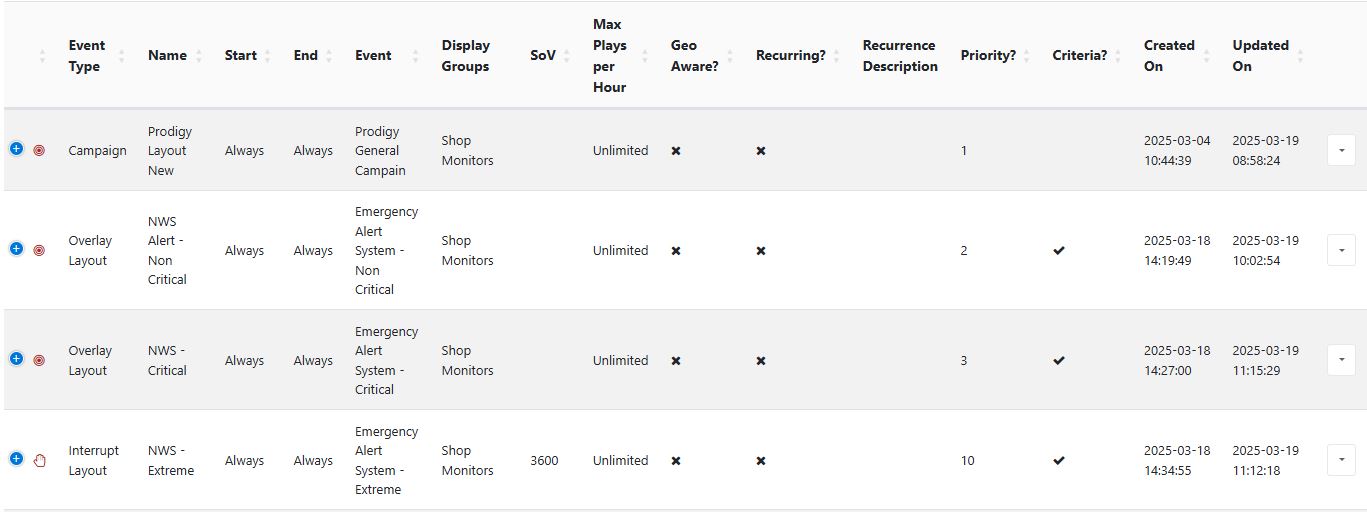Sort the table by SoV column
The height and width of the screenshot is (512, 1367).
click(x=550, y=56)
